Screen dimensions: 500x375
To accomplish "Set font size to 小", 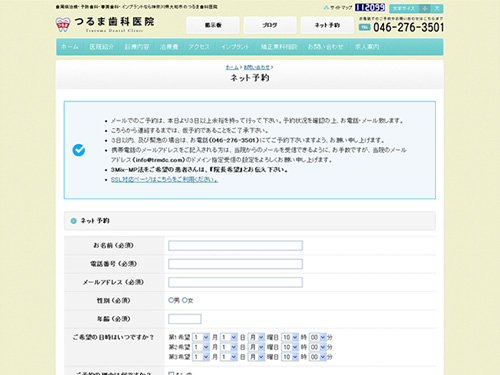I will pos(425,9).
